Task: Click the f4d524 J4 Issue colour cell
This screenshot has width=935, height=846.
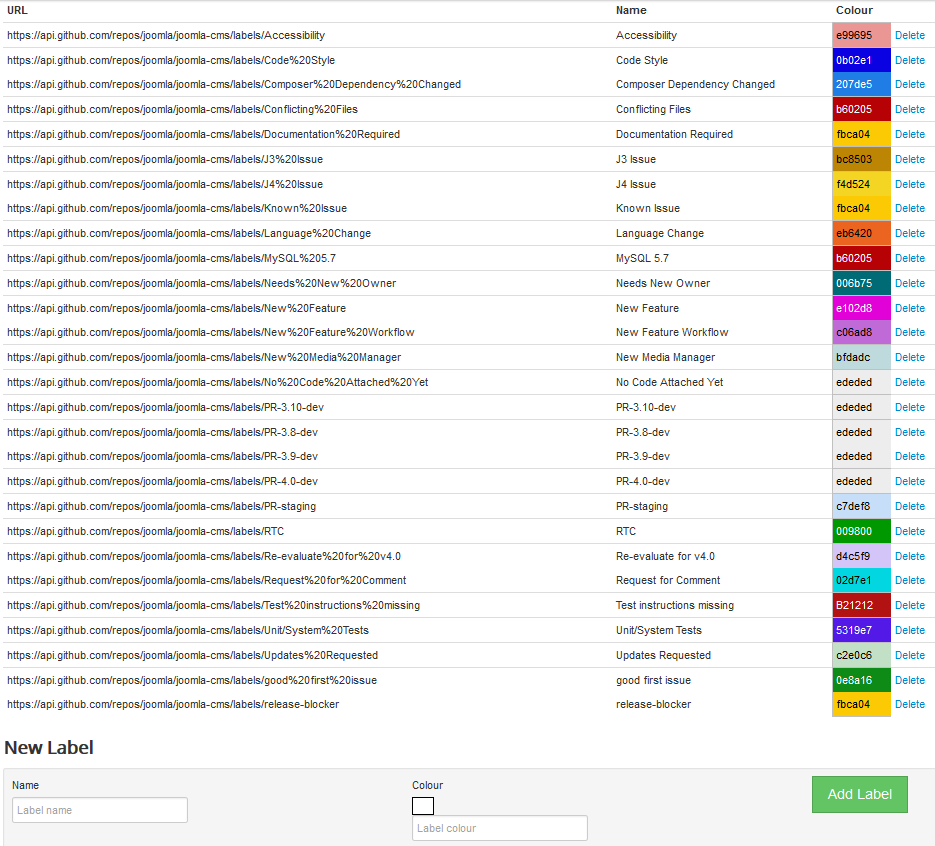Action: click(861, 184)
